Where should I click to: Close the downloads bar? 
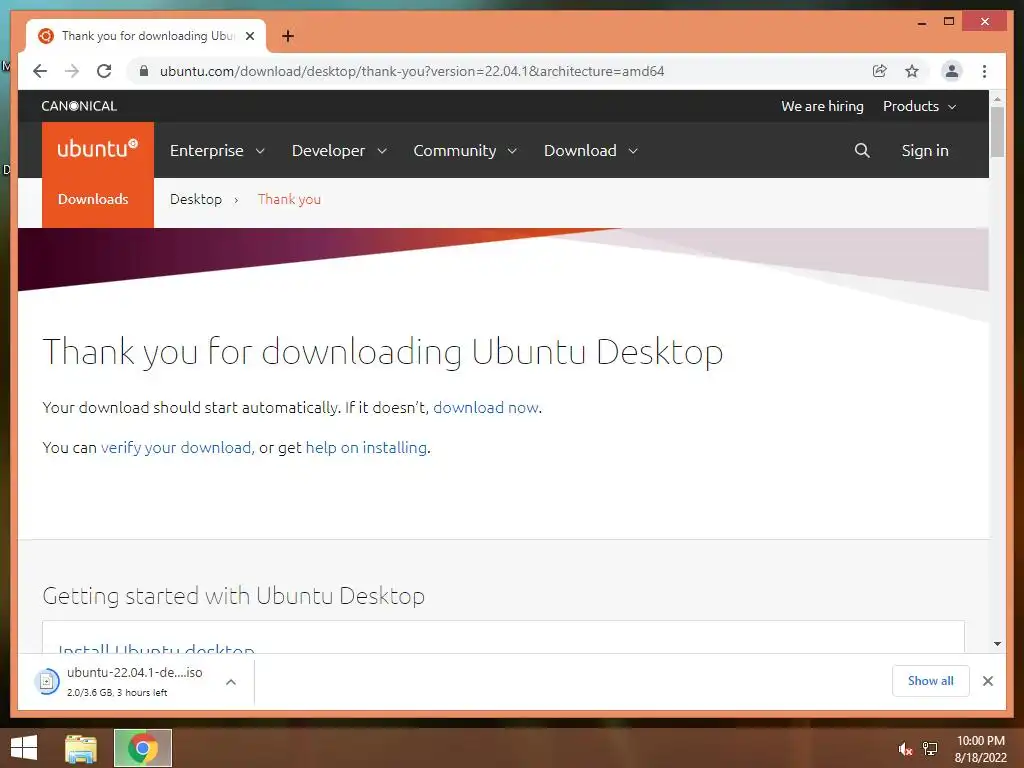tap(987, 681)
